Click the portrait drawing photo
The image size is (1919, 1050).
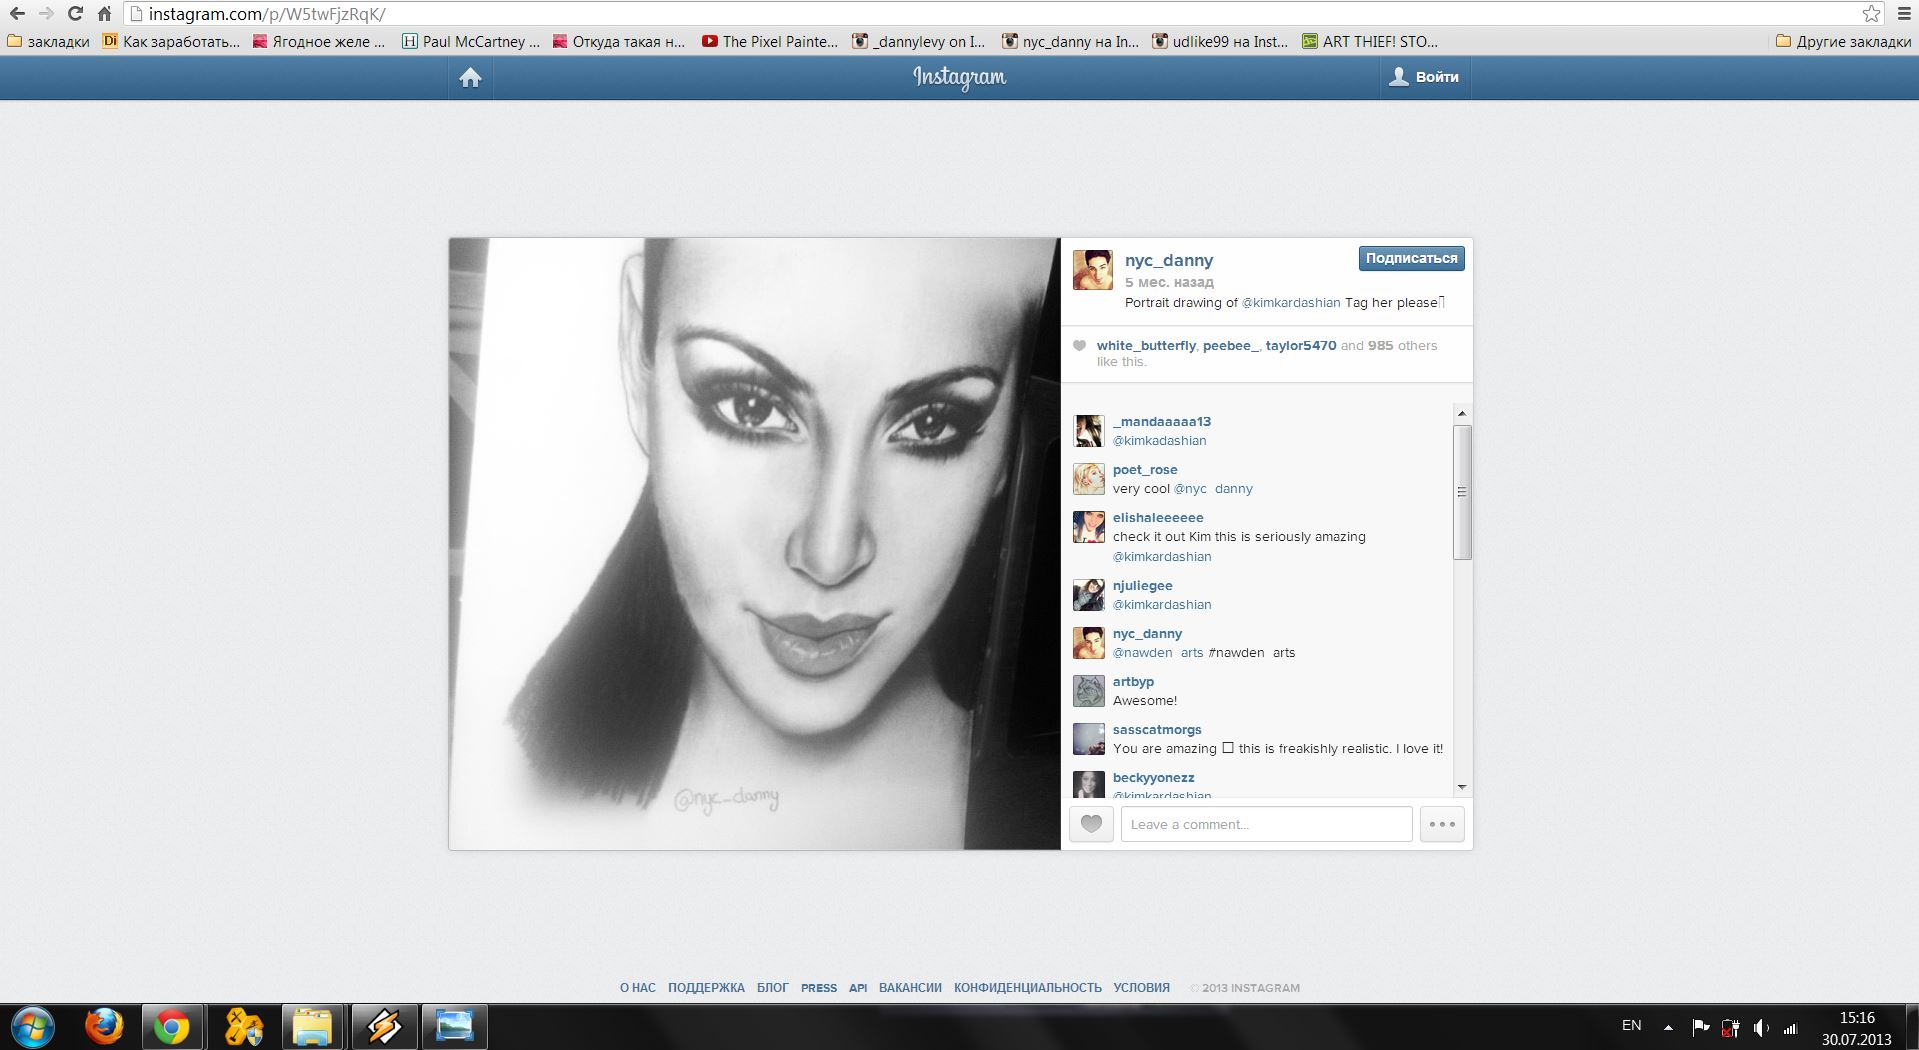(x=755, y=544)
